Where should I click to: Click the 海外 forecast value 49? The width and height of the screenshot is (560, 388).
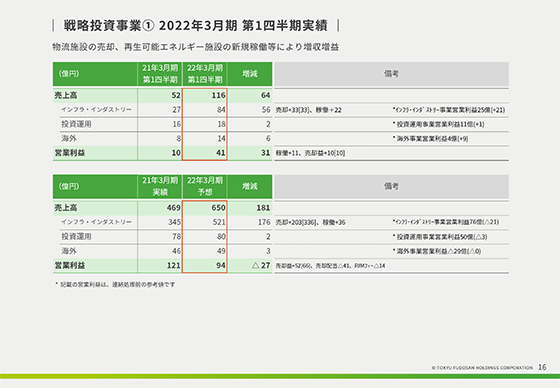tap(221, 251)
